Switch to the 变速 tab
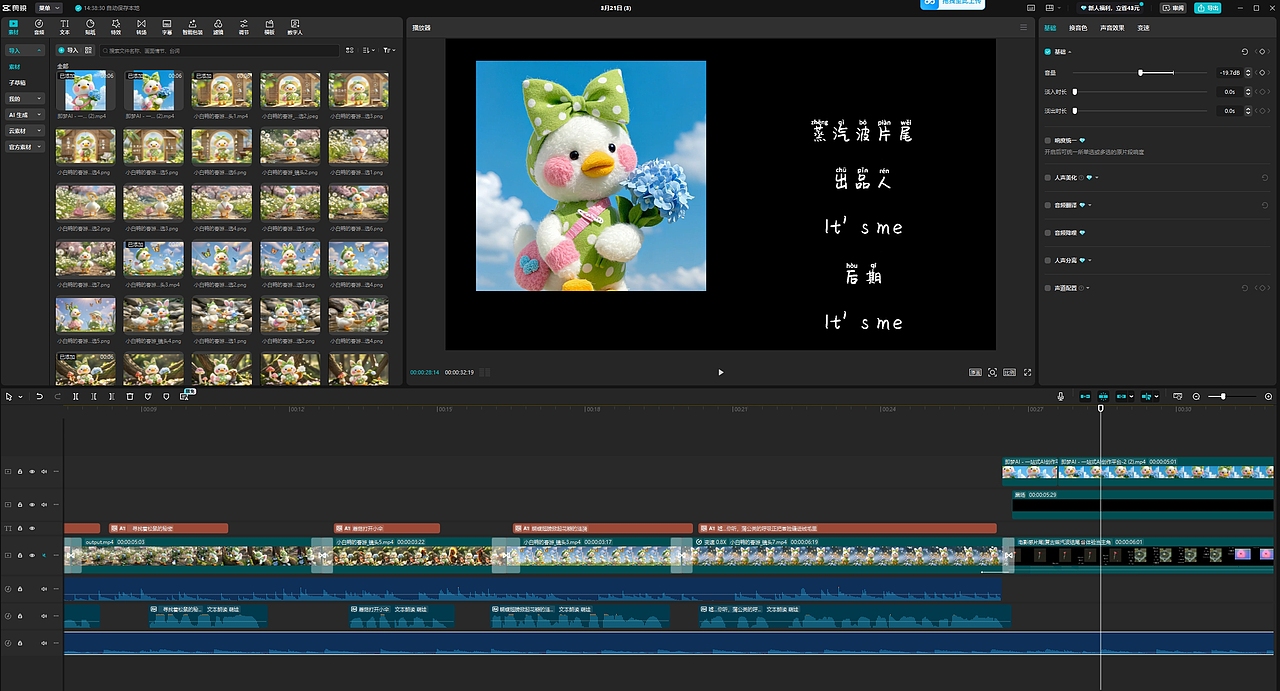Image resolution: width=1280 pixels, height=691 pixels. coord(1143,28)
